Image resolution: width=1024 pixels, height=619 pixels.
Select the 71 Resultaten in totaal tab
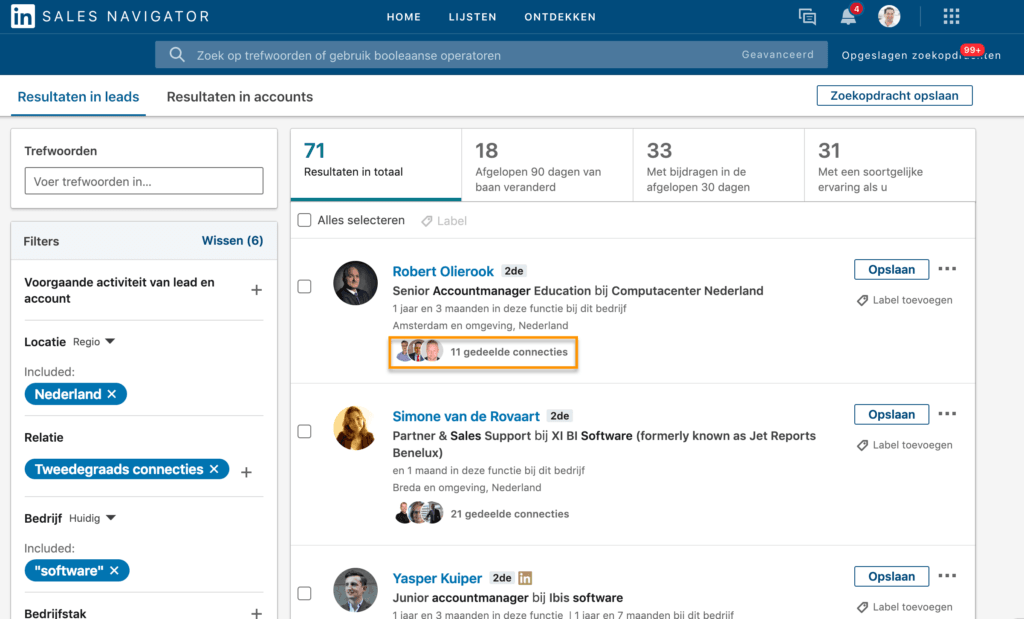click(x=376, y=165)
